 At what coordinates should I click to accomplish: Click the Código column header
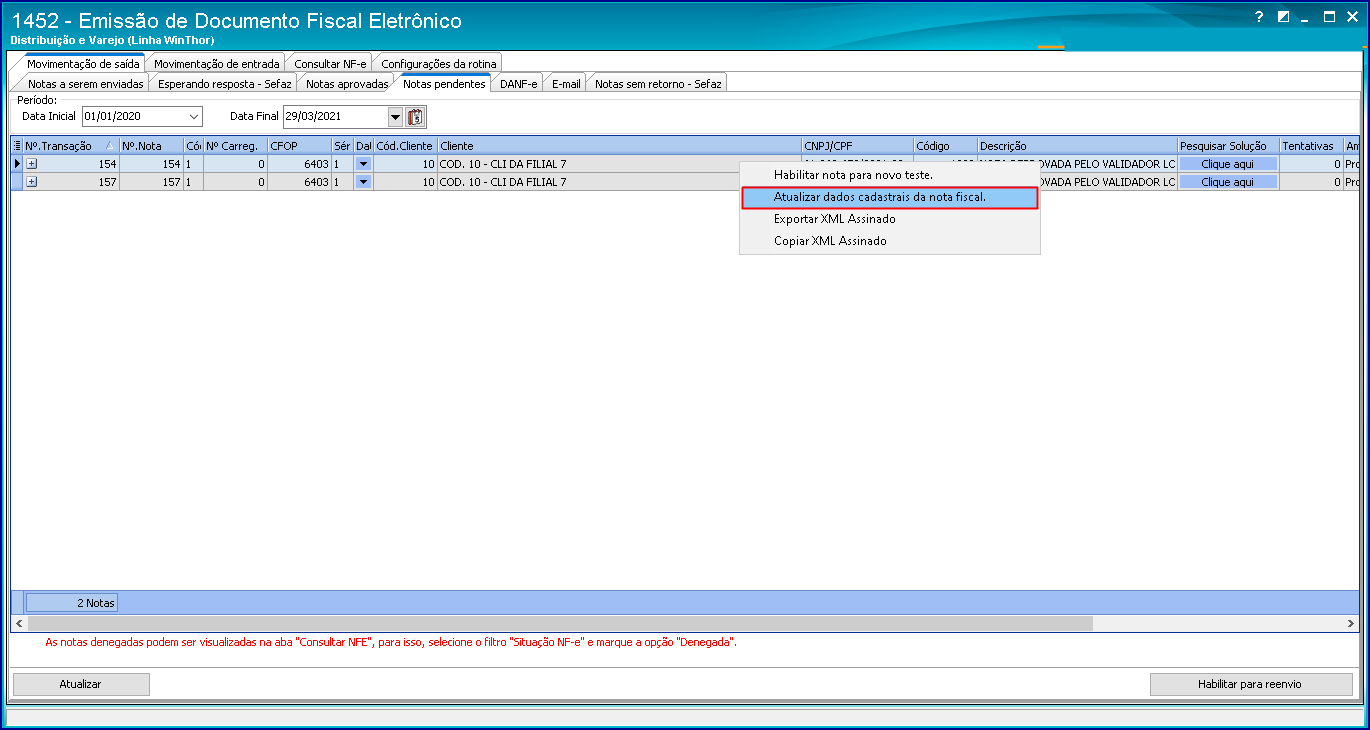pos(945,146)
